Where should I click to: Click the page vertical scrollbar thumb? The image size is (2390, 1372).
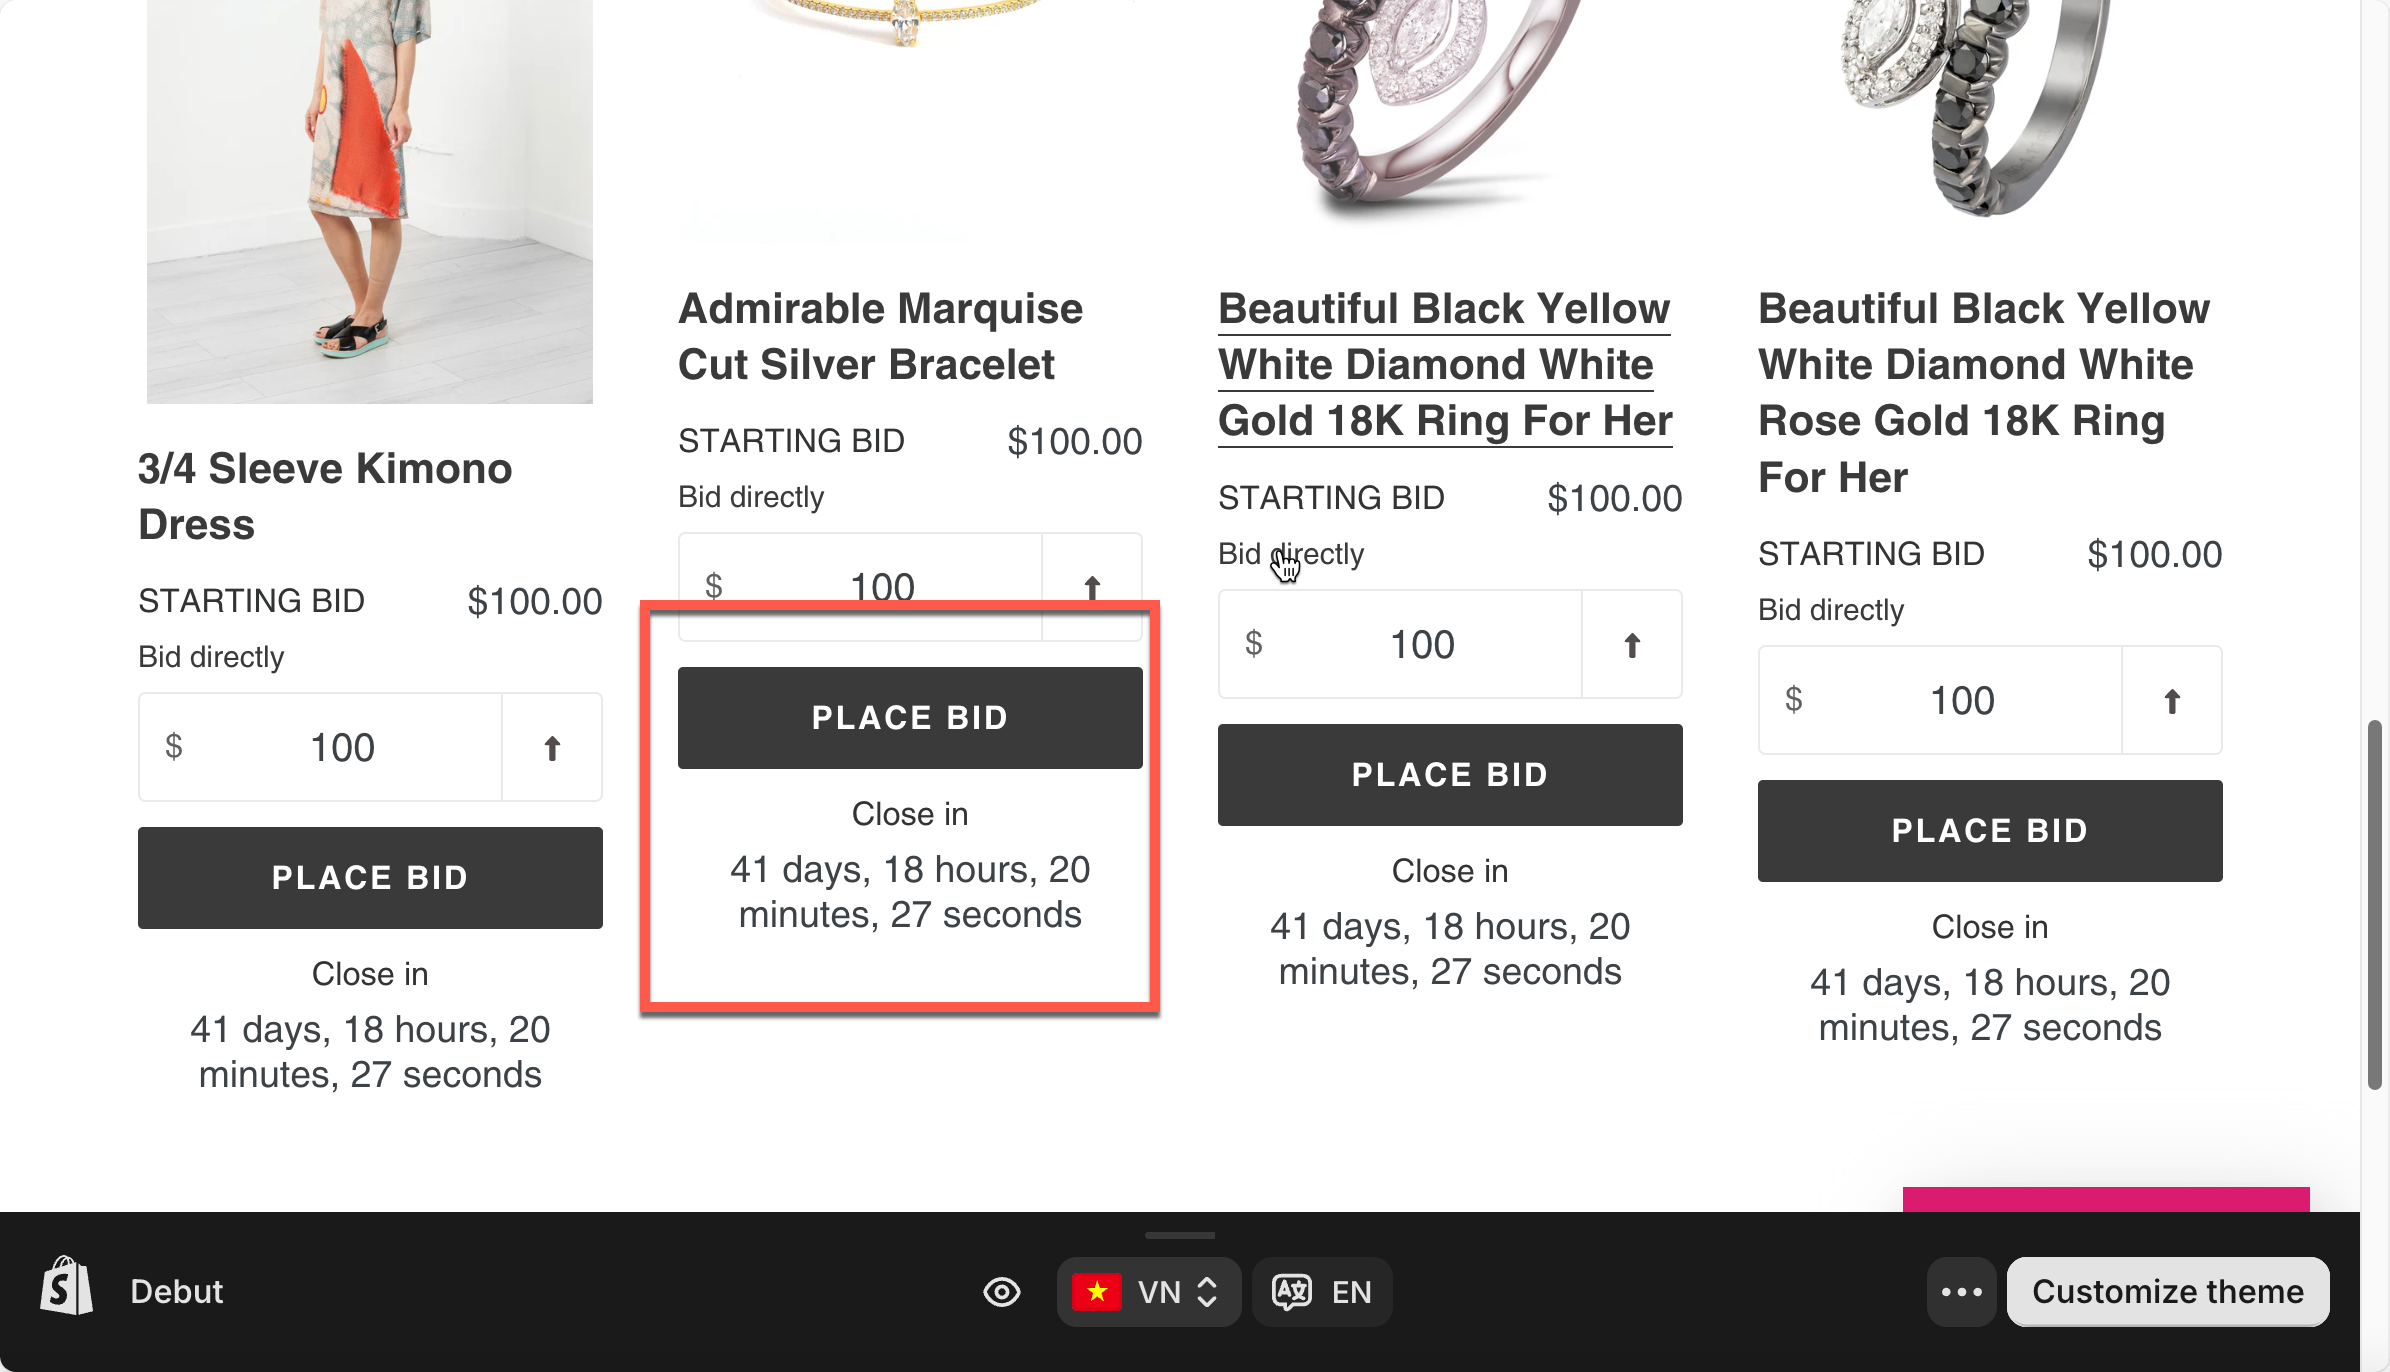pos(2374,904)
